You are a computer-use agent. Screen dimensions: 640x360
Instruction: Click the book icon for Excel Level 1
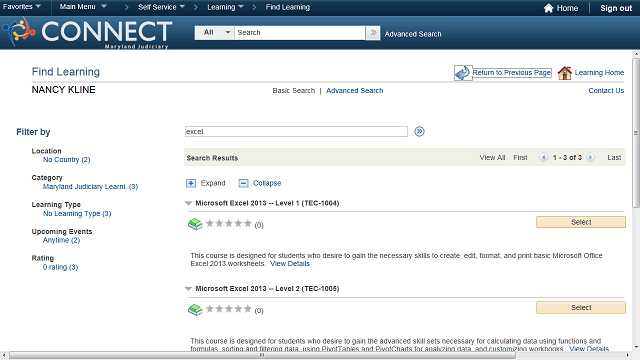195,224
